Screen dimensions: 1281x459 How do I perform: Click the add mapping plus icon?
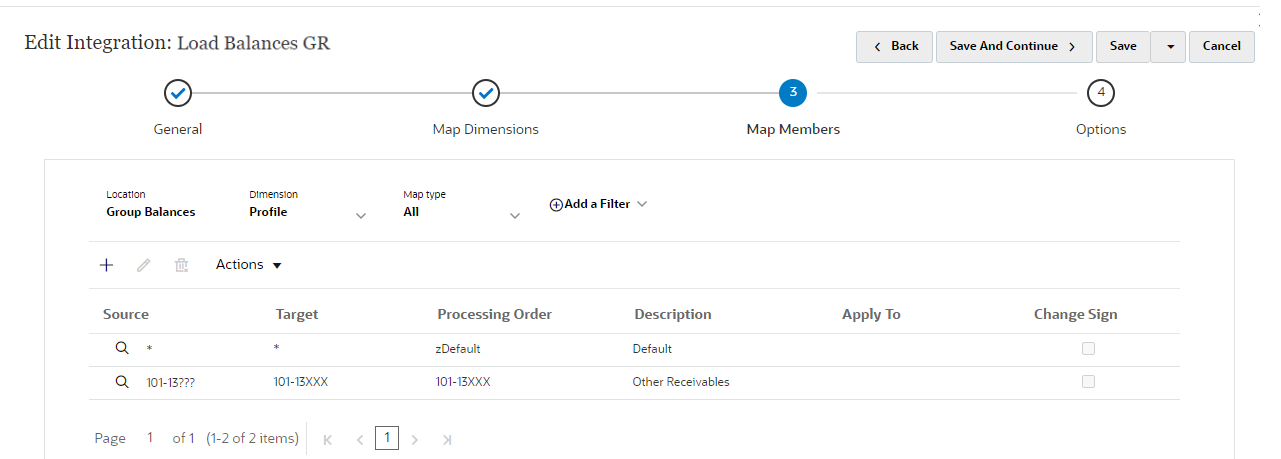coord(107,265)
